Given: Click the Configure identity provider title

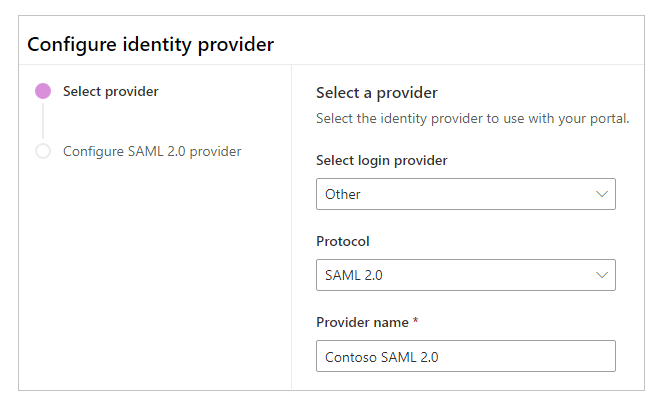Looking at the screenshot, I should (x=150, y=44).
